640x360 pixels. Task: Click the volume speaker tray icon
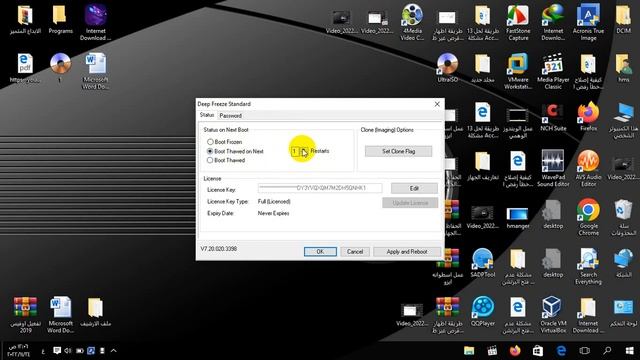coord(68,351)
